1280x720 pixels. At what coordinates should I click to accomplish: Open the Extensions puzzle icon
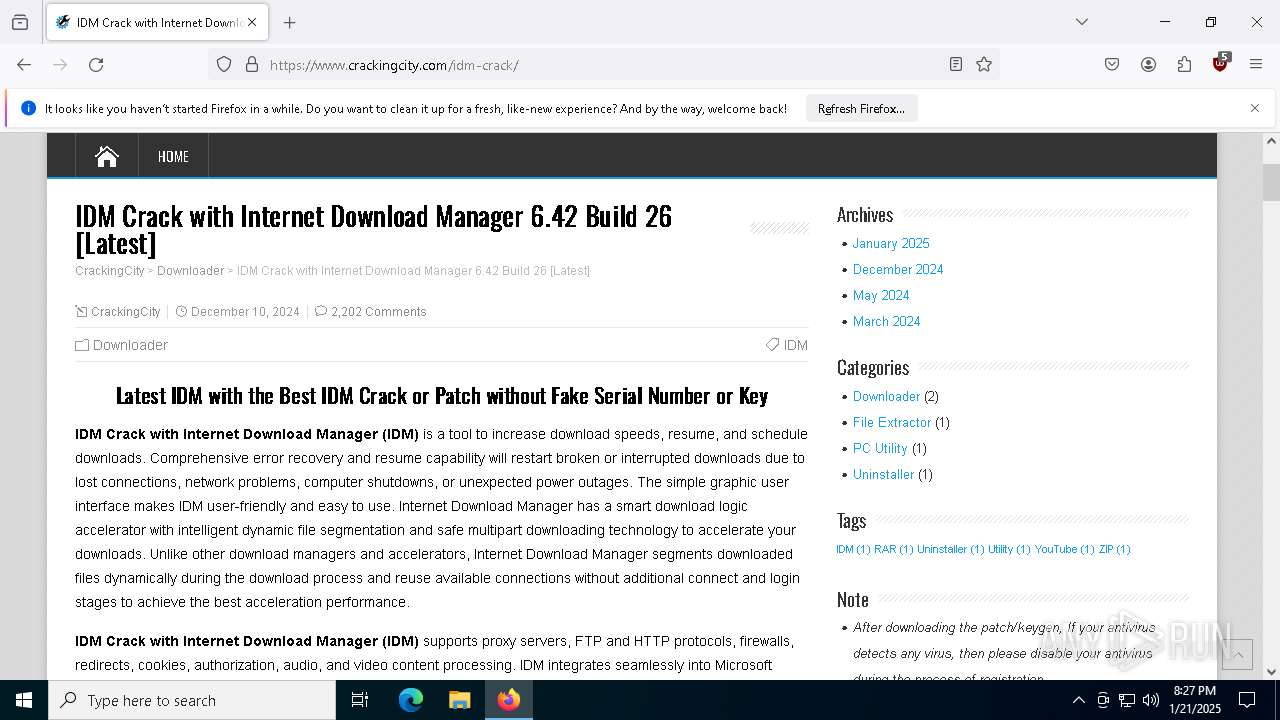pos(1184,65)
